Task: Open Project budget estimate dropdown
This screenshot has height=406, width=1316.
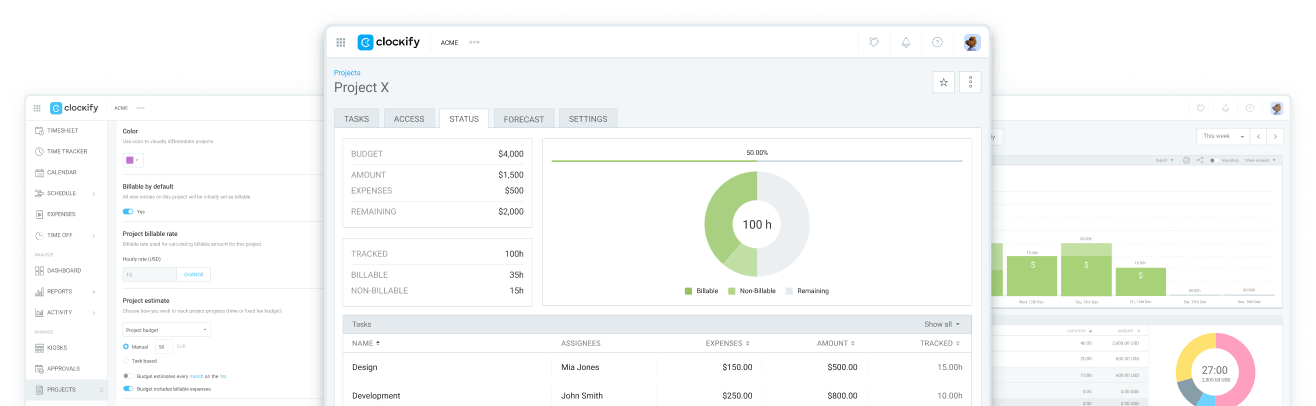Action: click(166, 329)
